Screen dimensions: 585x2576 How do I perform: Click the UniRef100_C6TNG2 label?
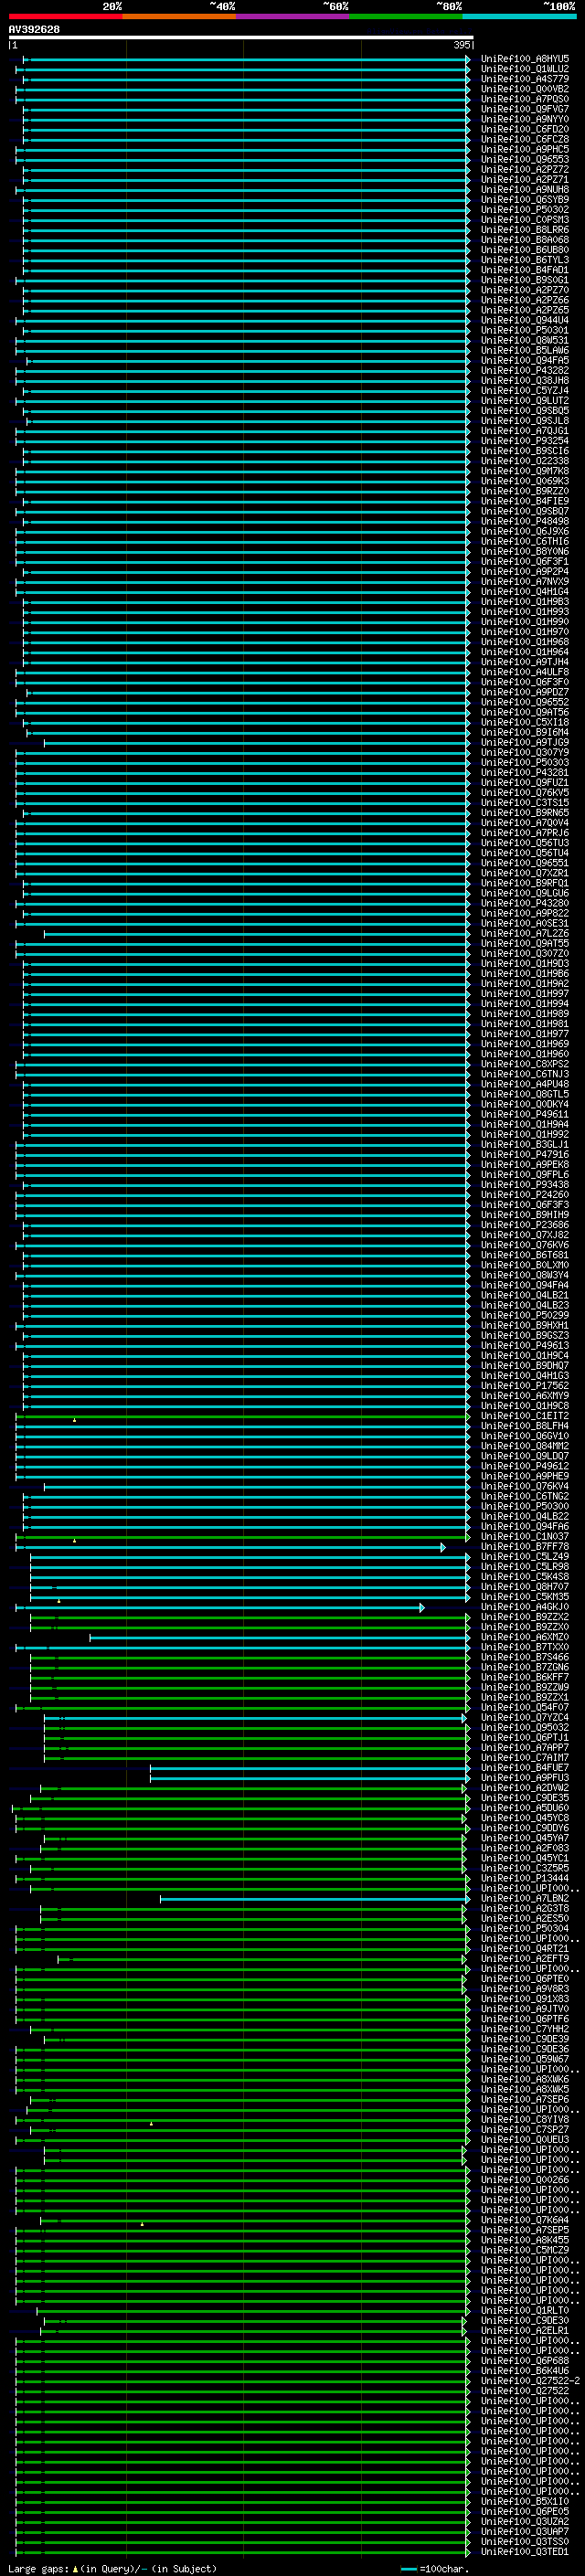(x=525, y=1497)
